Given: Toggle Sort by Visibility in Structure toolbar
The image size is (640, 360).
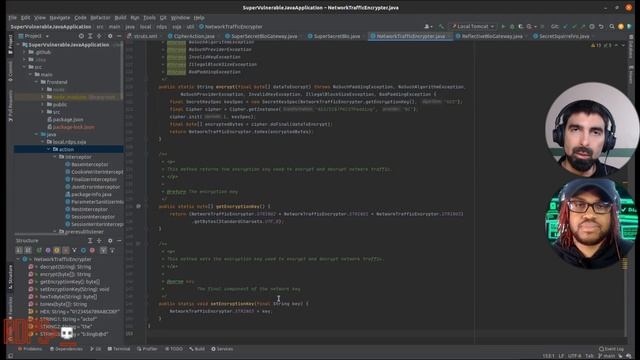Looking at the screenshot, I should 19,250.
